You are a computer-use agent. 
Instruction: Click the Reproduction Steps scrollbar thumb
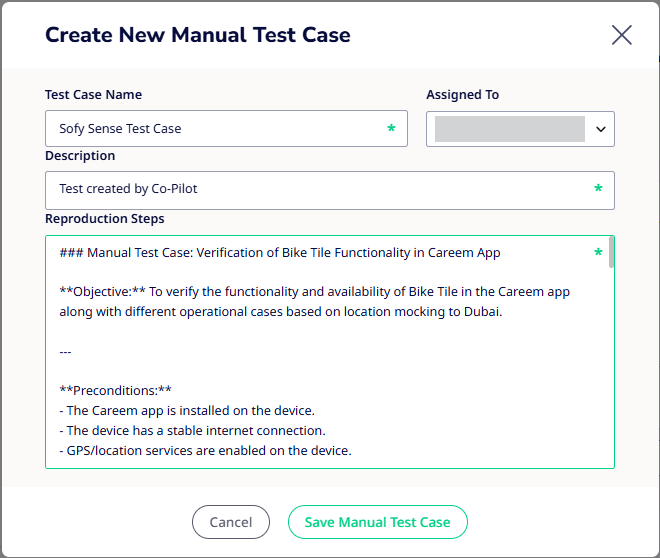[x=611, y=252]
